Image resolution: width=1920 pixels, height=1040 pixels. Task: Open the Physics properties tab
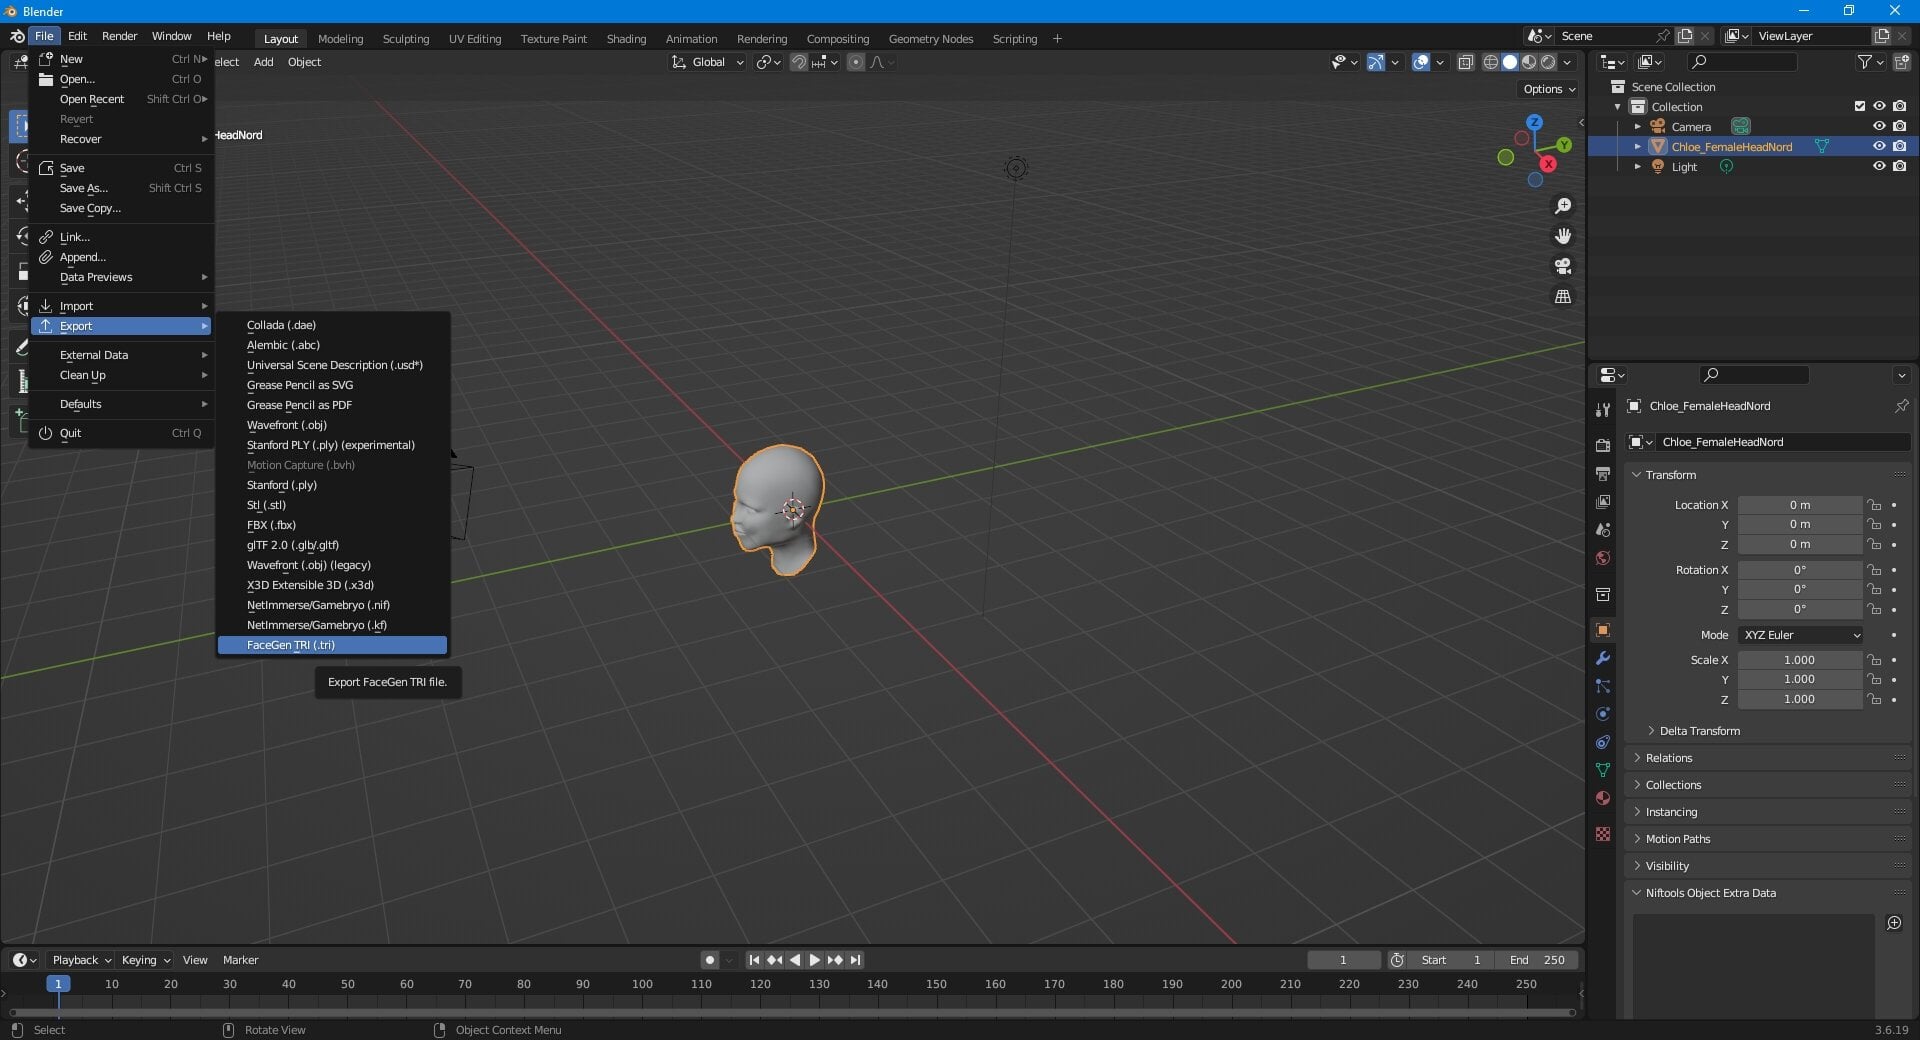pyautogui.click(x=1603, y=714)
